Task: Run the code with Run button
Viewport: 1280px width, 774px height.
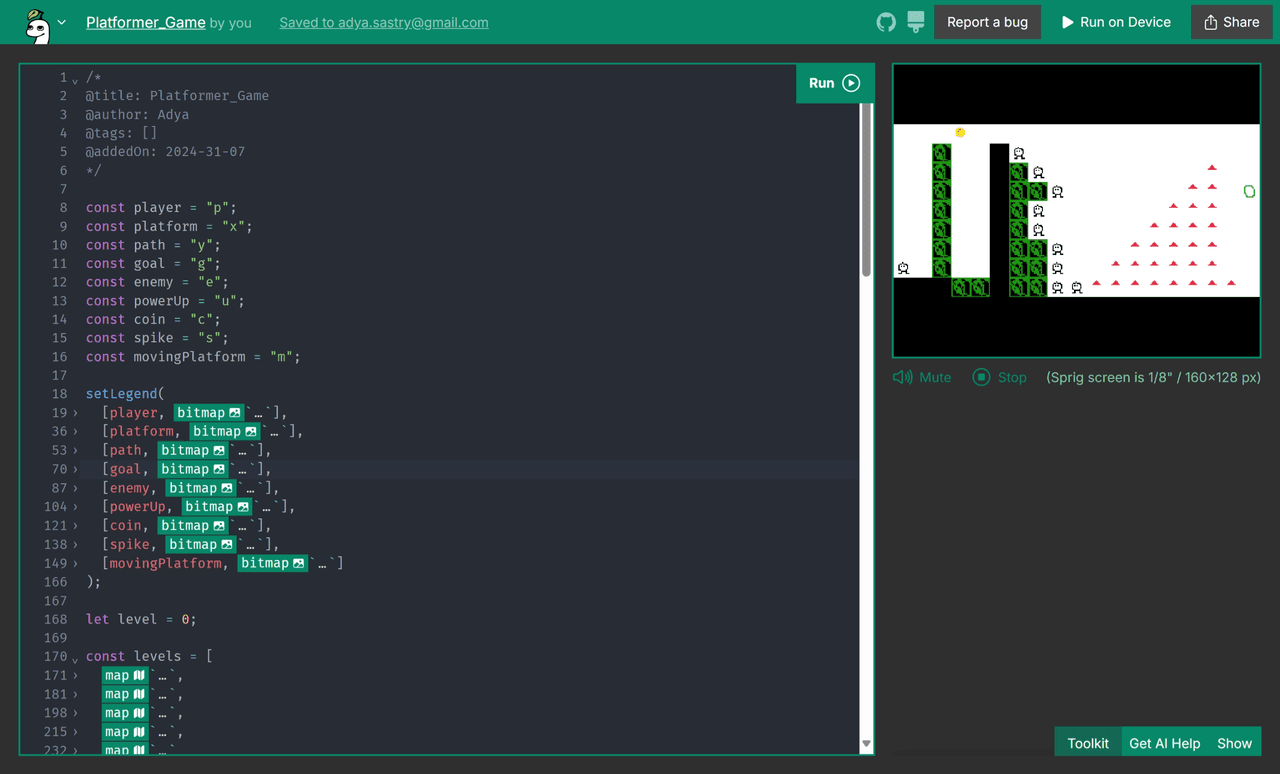Action: click(834, 83)
